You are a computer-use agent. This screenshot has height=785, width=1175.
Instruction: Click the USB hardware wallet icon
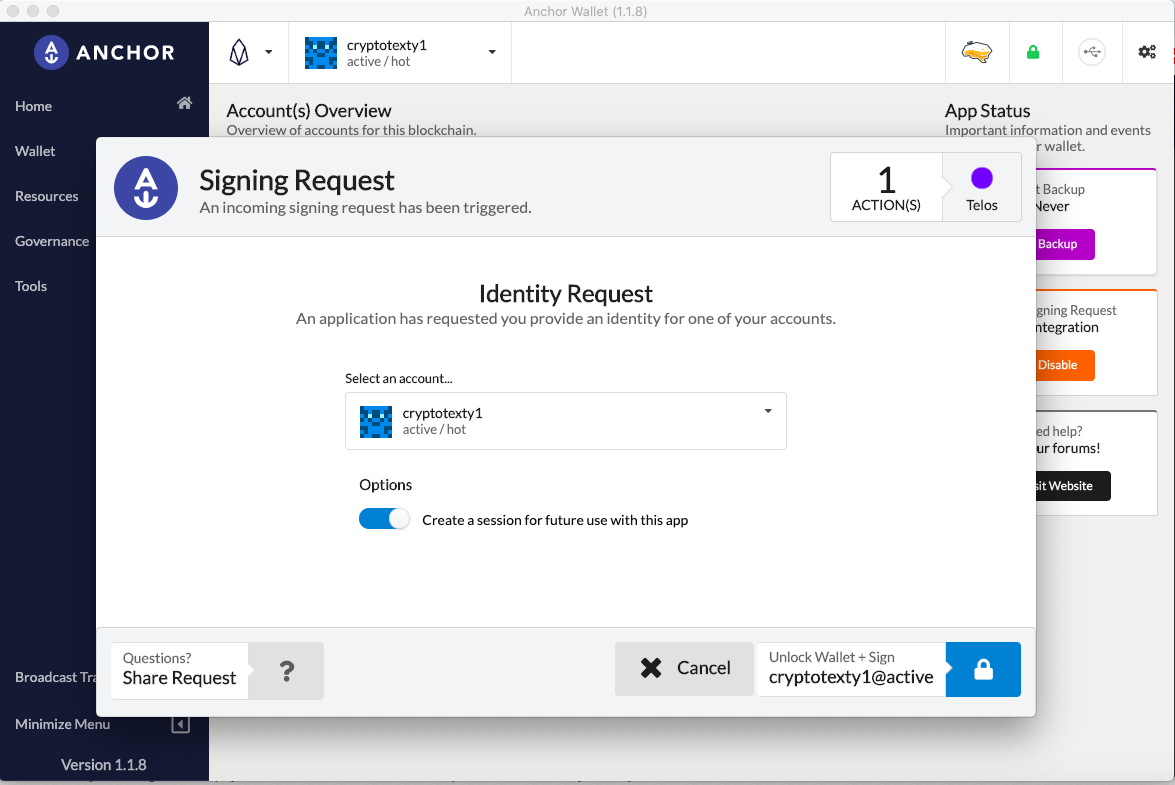1092,52
